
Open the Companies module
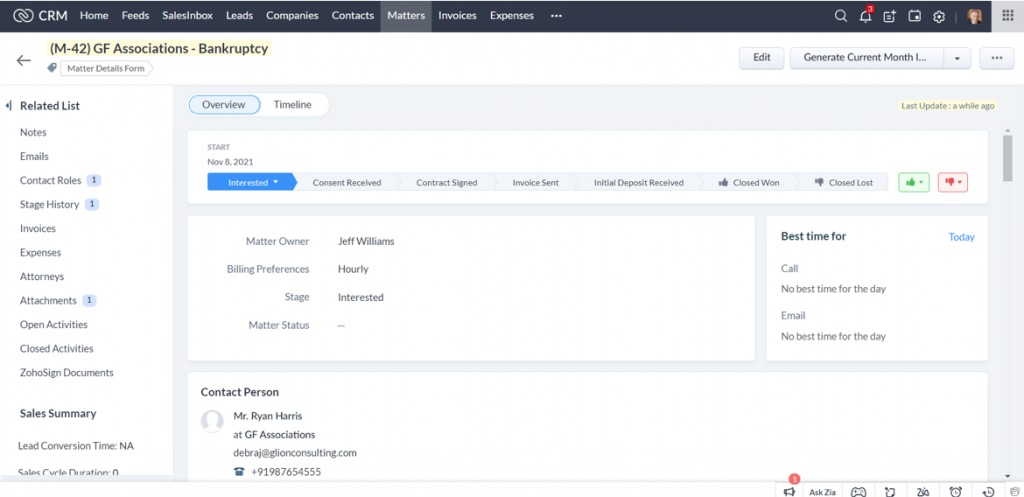click(x=292, y=16)
